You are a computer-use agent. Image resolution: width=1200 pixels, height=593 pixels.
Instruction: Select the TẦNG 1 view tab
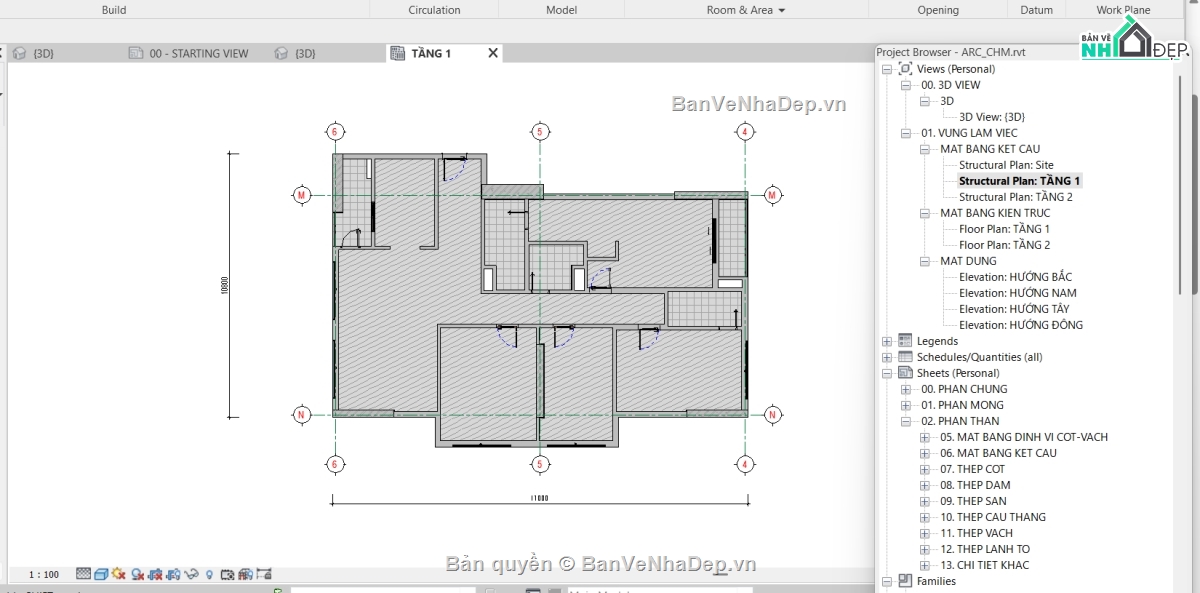pos(431,53)
